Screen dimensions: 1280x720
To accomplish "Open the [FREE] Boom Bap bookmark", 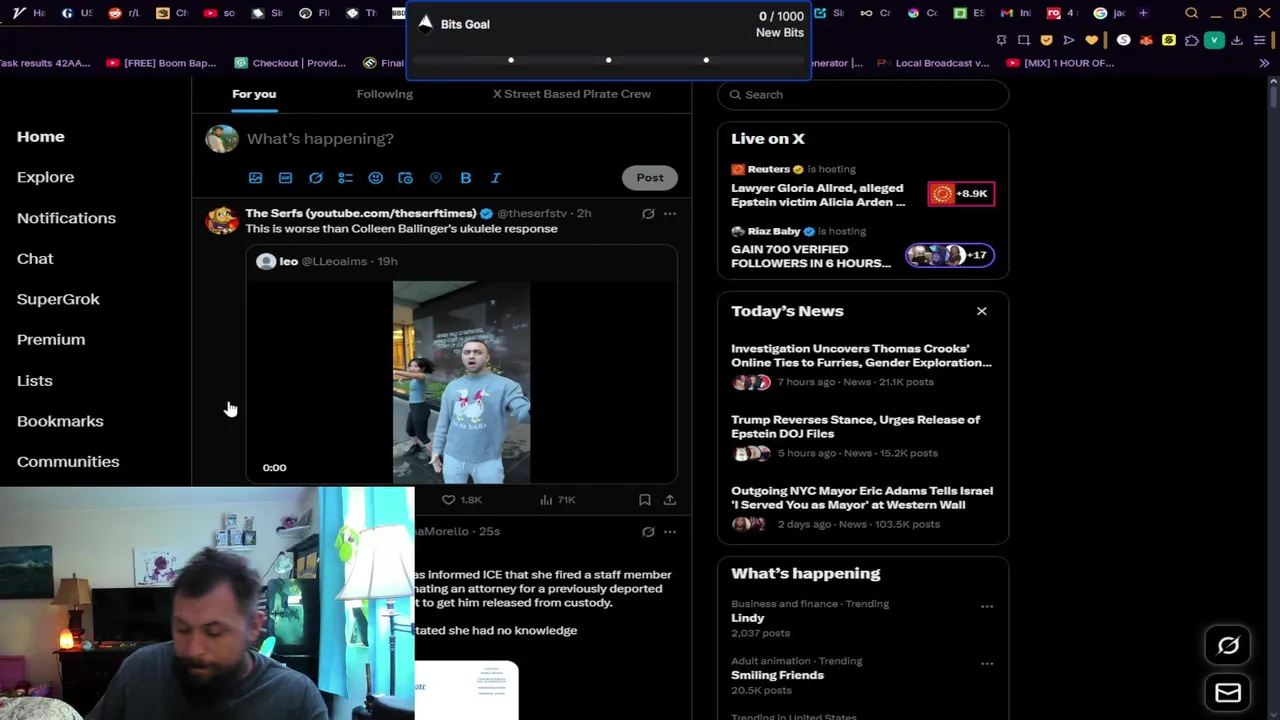I will point(161,63).
